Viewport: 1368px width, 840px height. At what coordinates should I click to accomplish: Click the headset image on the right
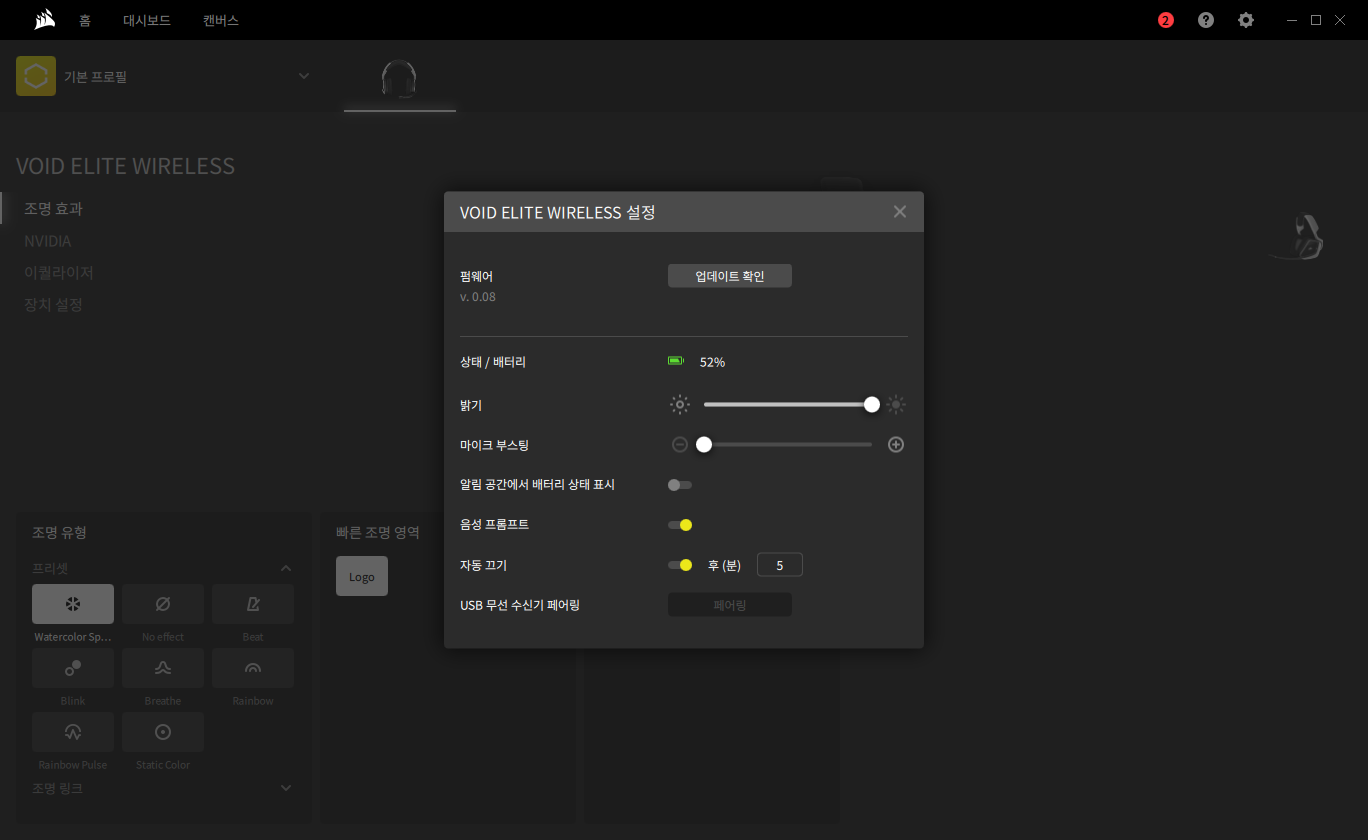pos(1298,237)
